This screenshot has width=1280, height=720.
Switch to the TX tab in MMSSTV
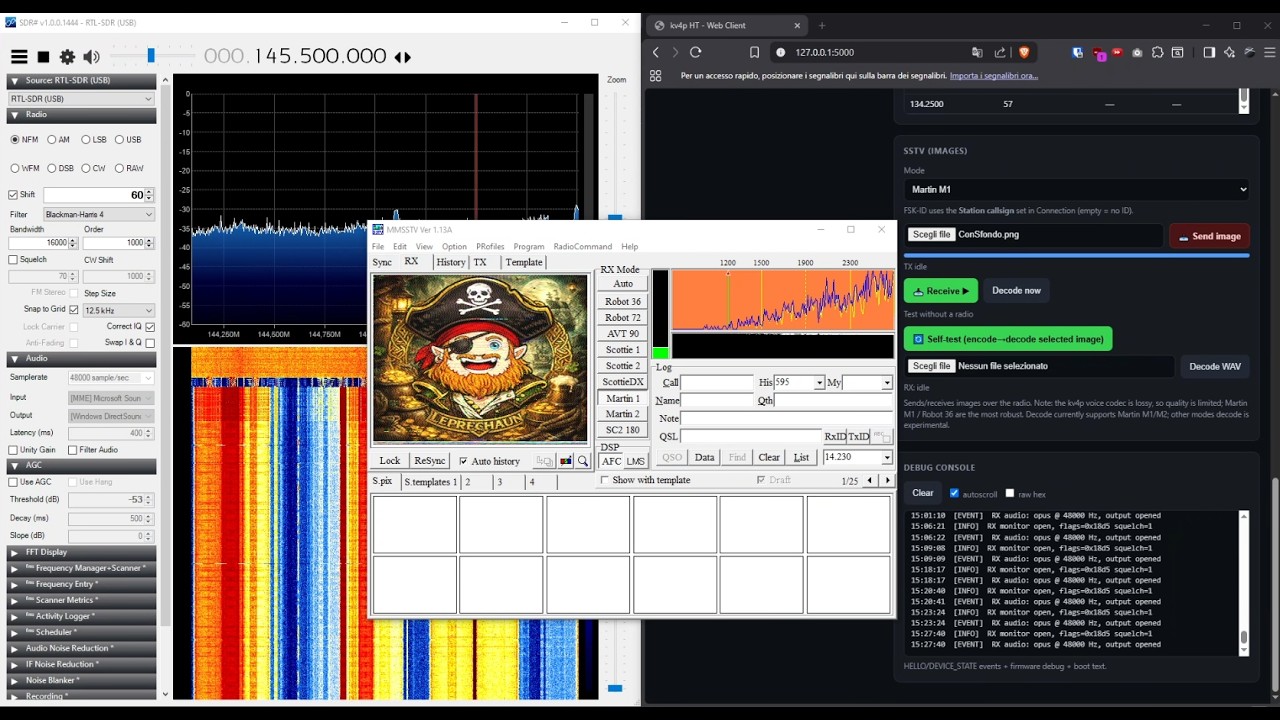(480, 262)
